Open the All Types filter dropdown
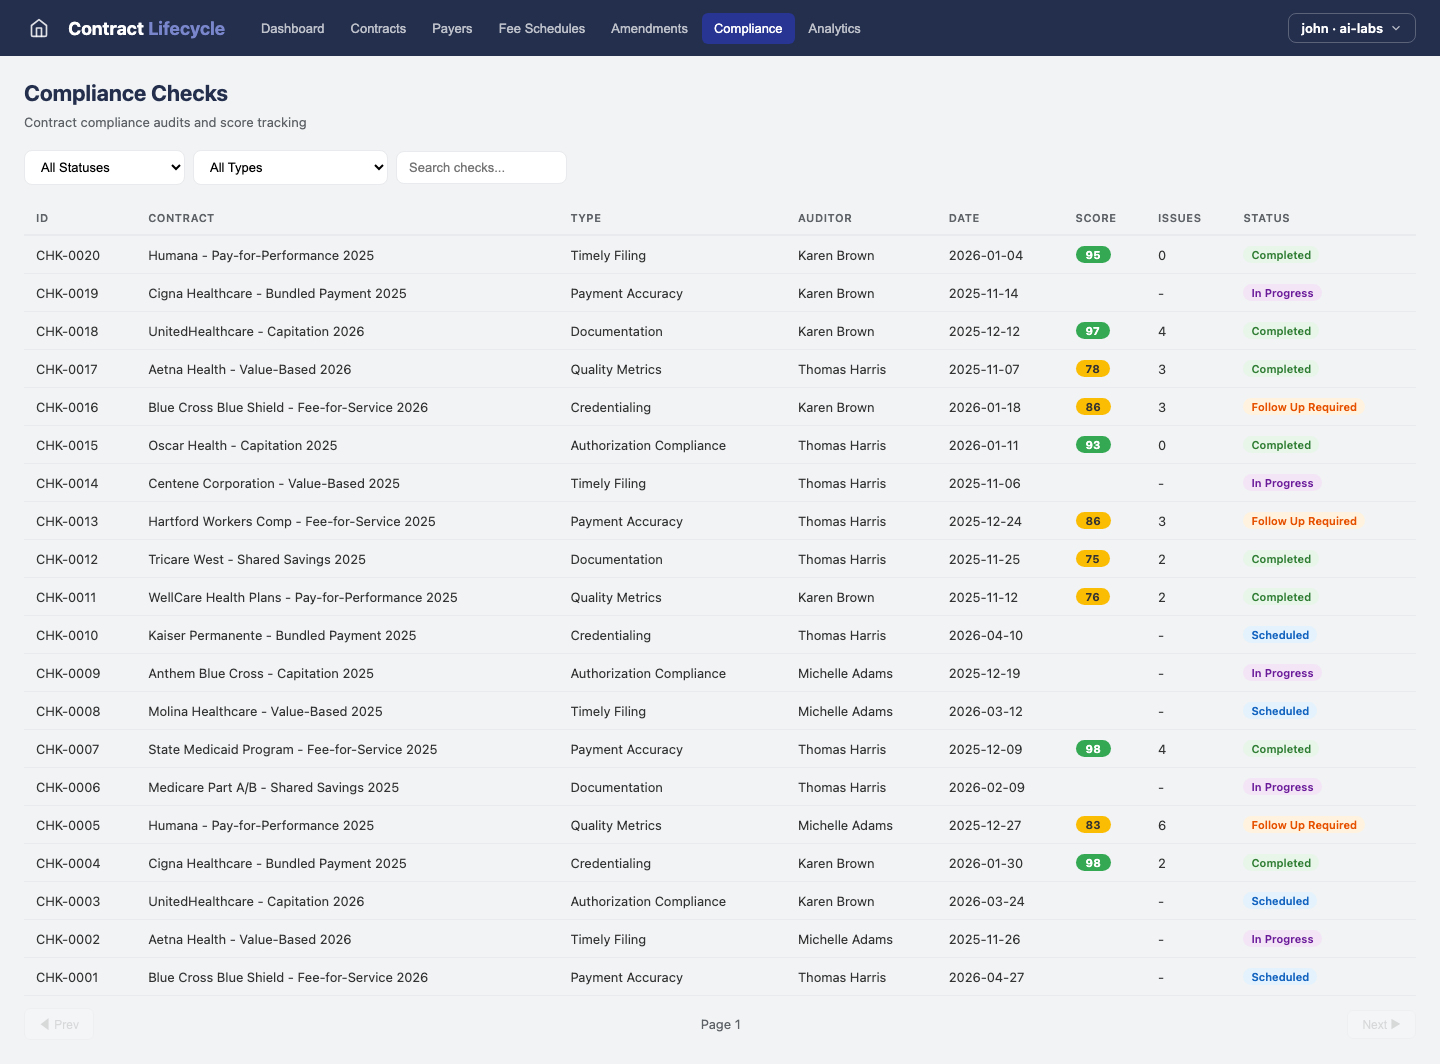1440x1064 pixels. (290, 167)
